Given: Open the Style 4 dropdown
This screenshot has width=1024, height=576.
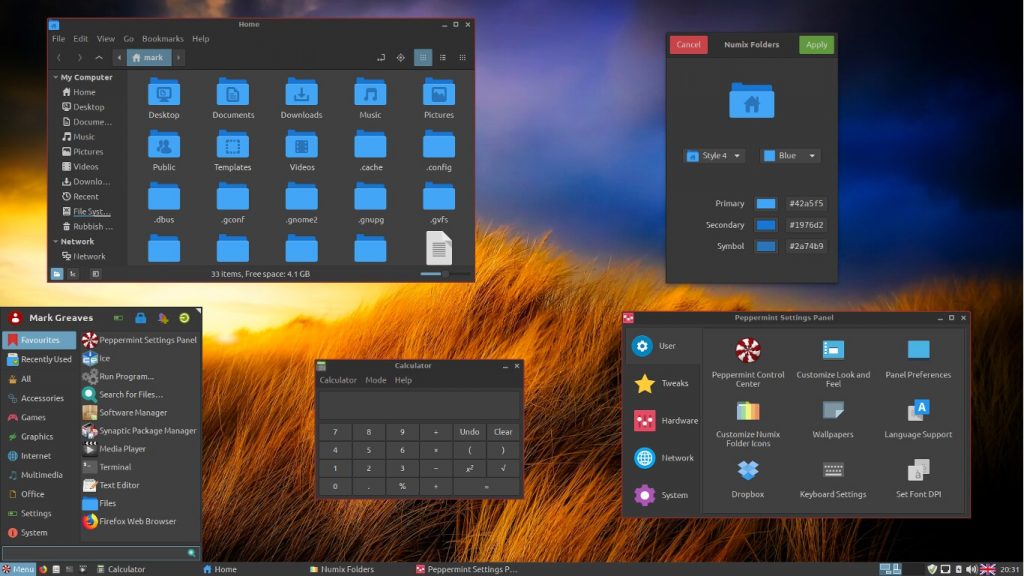Looking at the screenshot, I should point(713,156).
